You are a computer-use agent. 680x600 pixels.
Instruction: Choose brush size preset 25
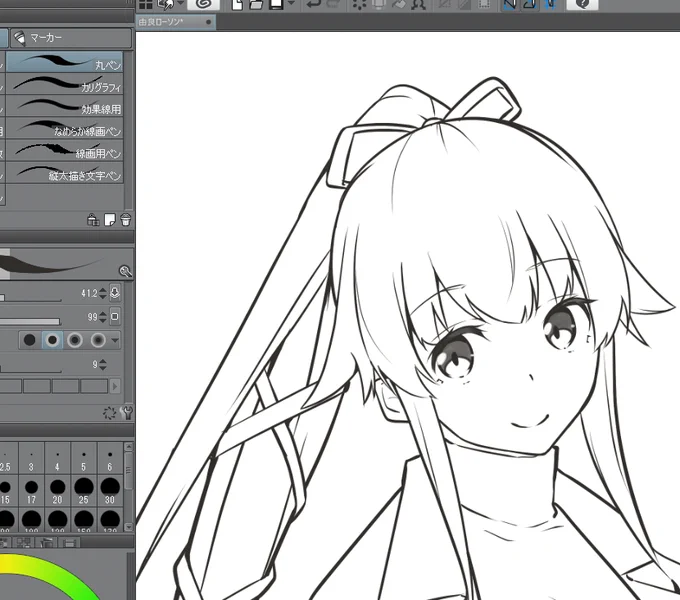84,492
